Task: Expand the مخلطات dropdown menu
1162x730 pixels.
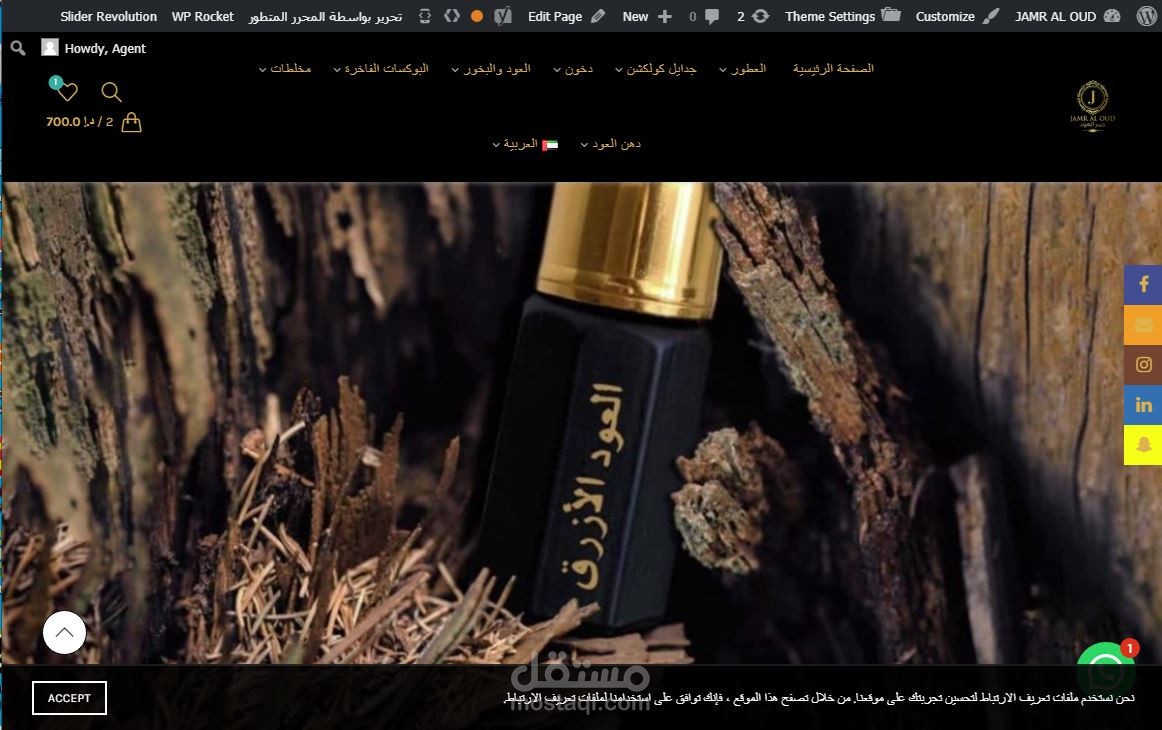Action: (285, 69)
